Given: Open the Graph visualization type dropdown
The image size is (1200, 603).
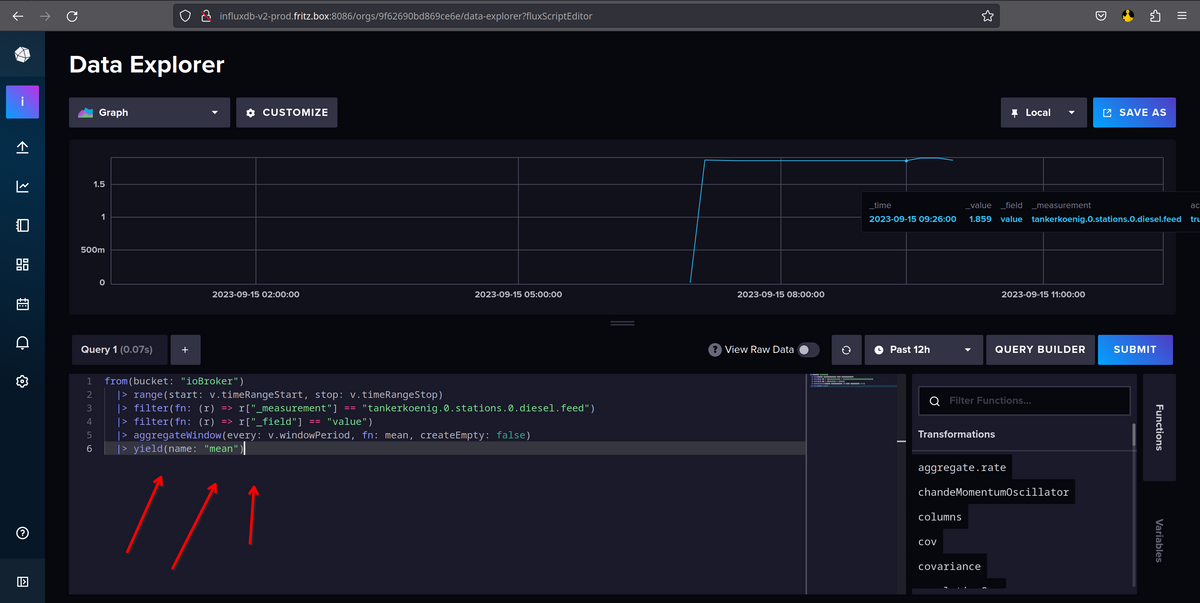Looking at the screenshot, I should (149, 113).
